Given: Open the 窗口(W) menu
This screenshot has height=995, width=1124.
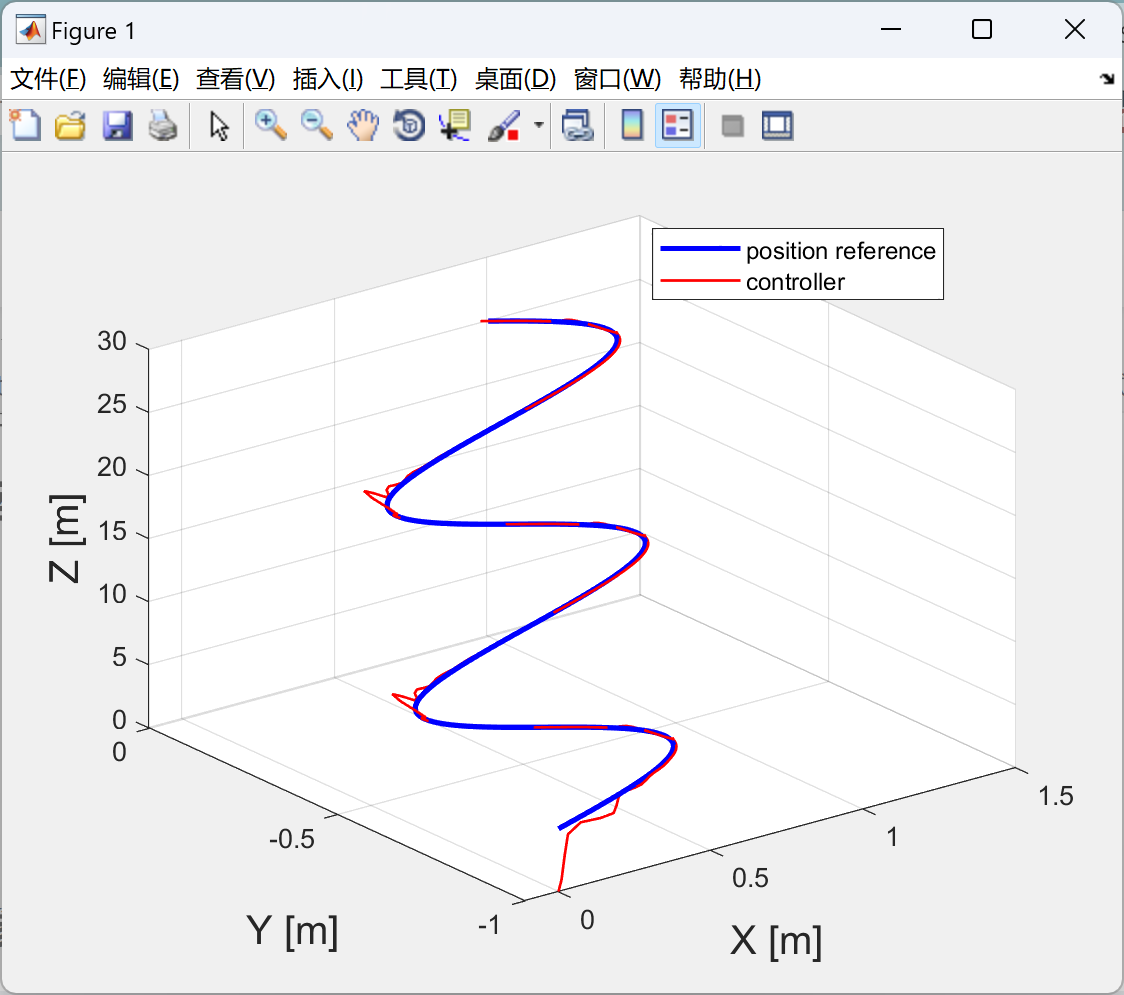Looking at the screenshot, I should point(616,79).
